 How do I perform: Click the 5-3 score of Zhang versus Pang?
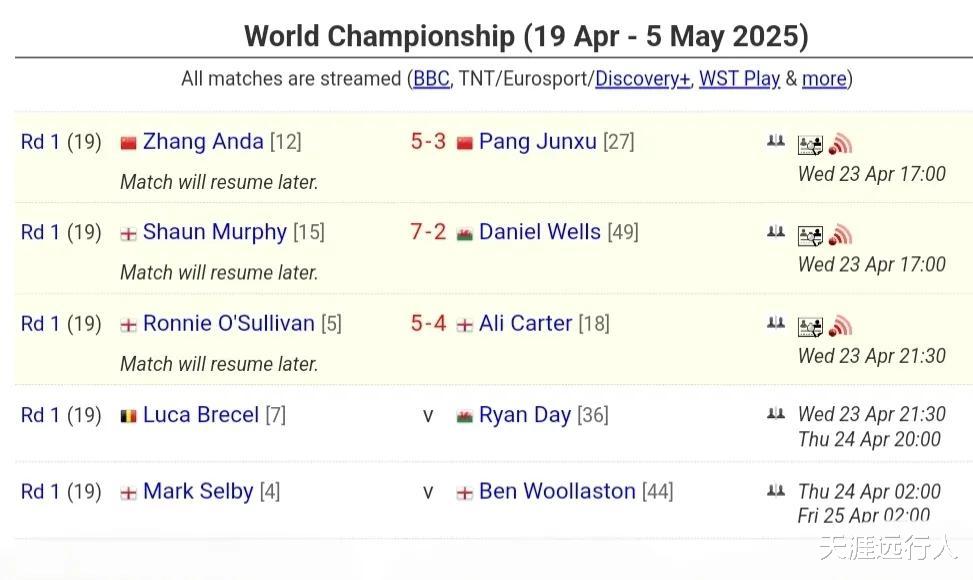click(428, 142)
